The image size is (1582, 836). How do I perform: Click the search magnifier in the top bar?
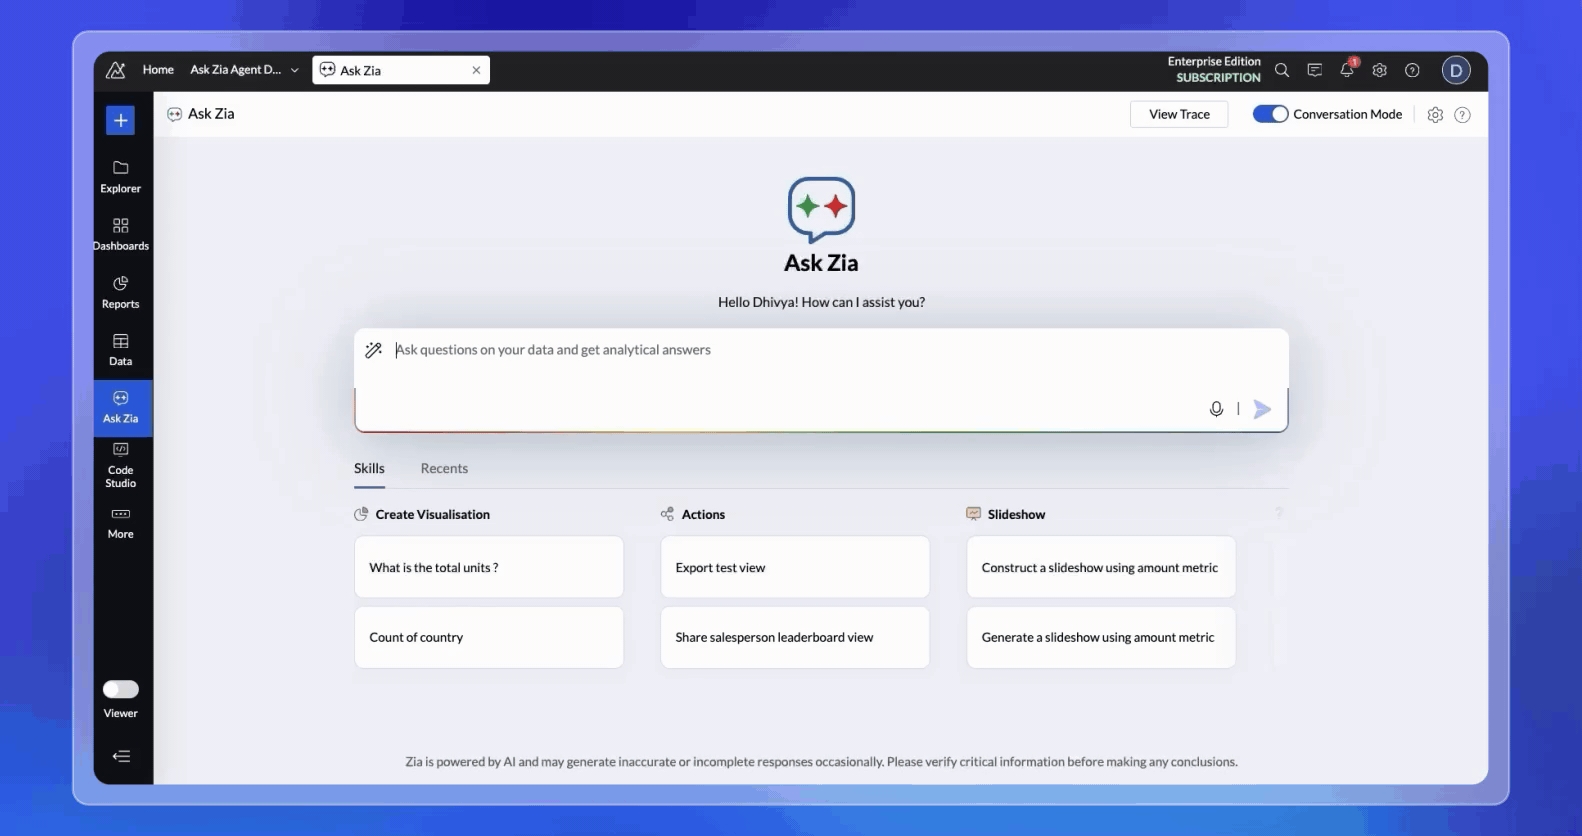1282,70
